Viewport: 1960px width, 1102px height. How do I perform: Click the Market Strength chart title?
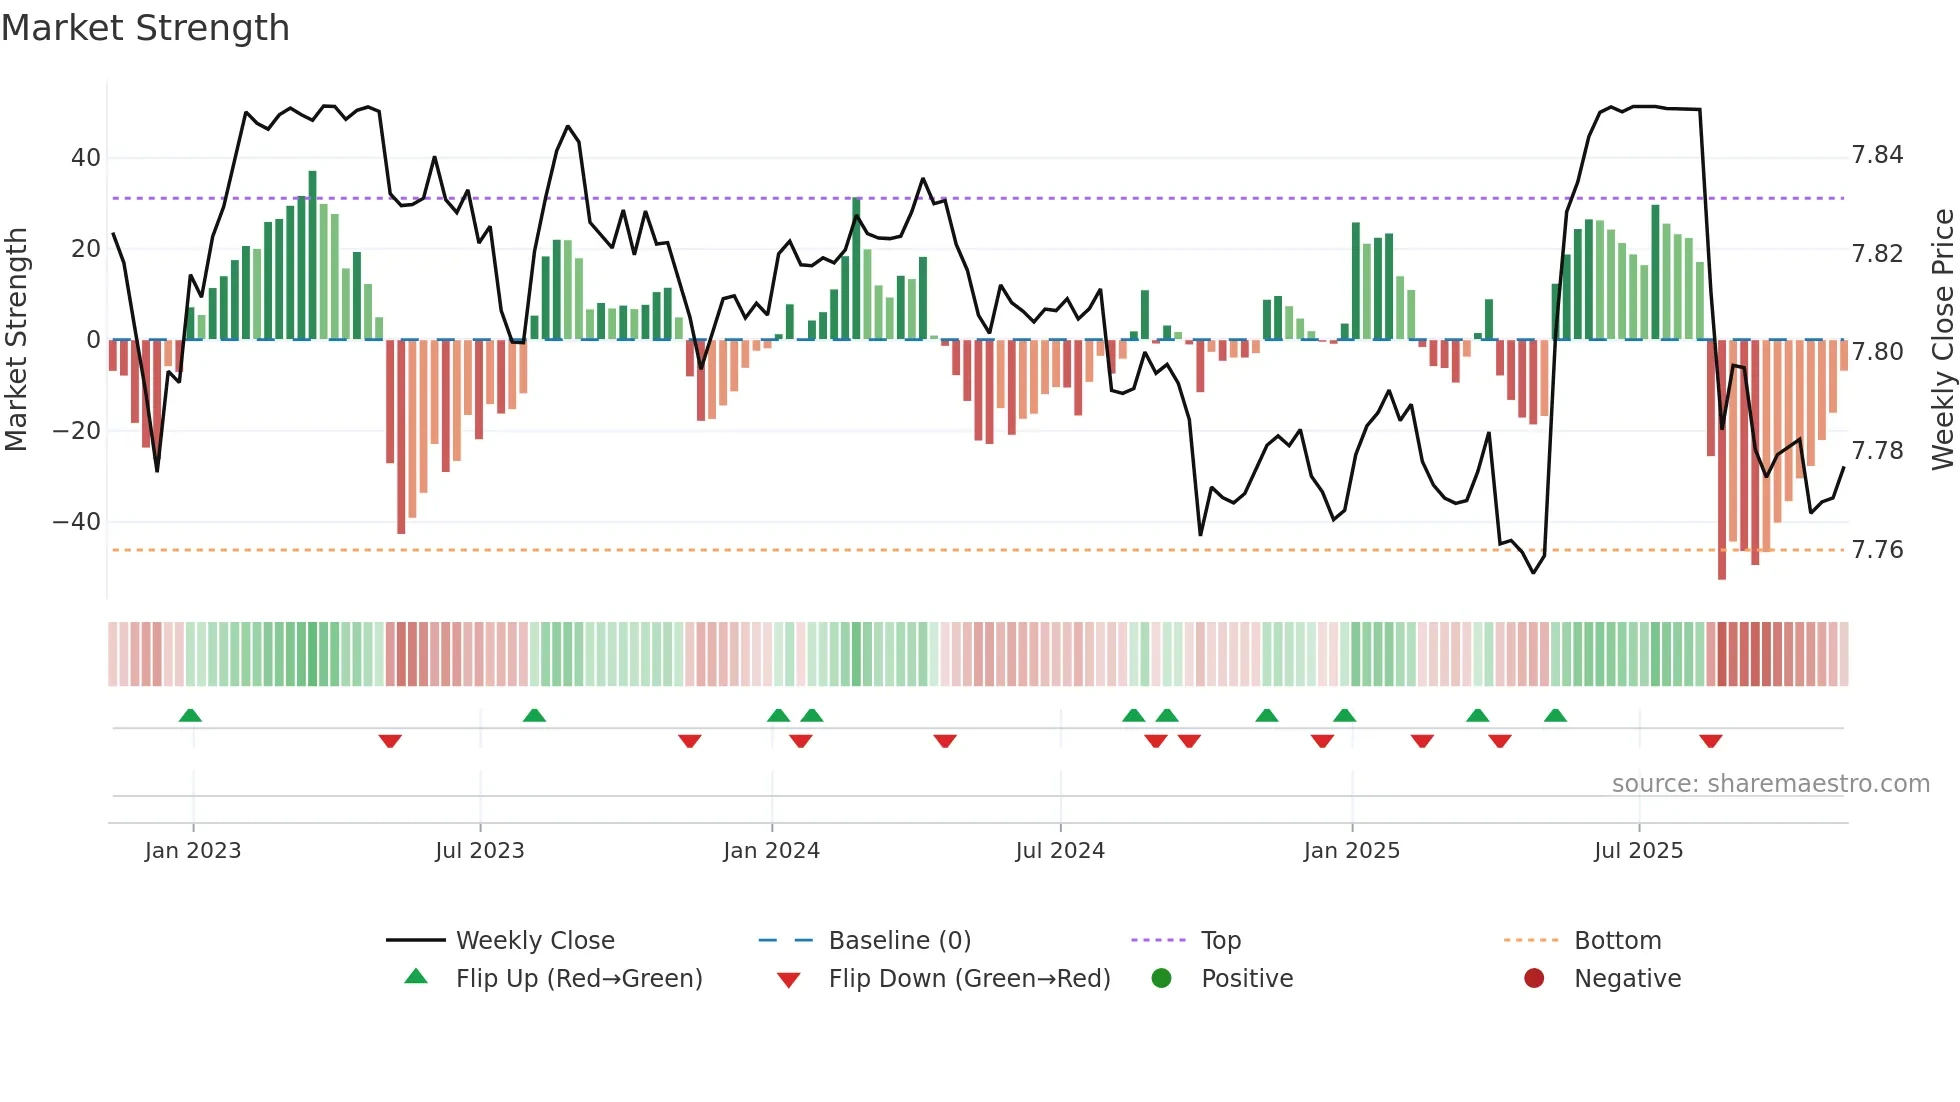click(x=146, y=28)
